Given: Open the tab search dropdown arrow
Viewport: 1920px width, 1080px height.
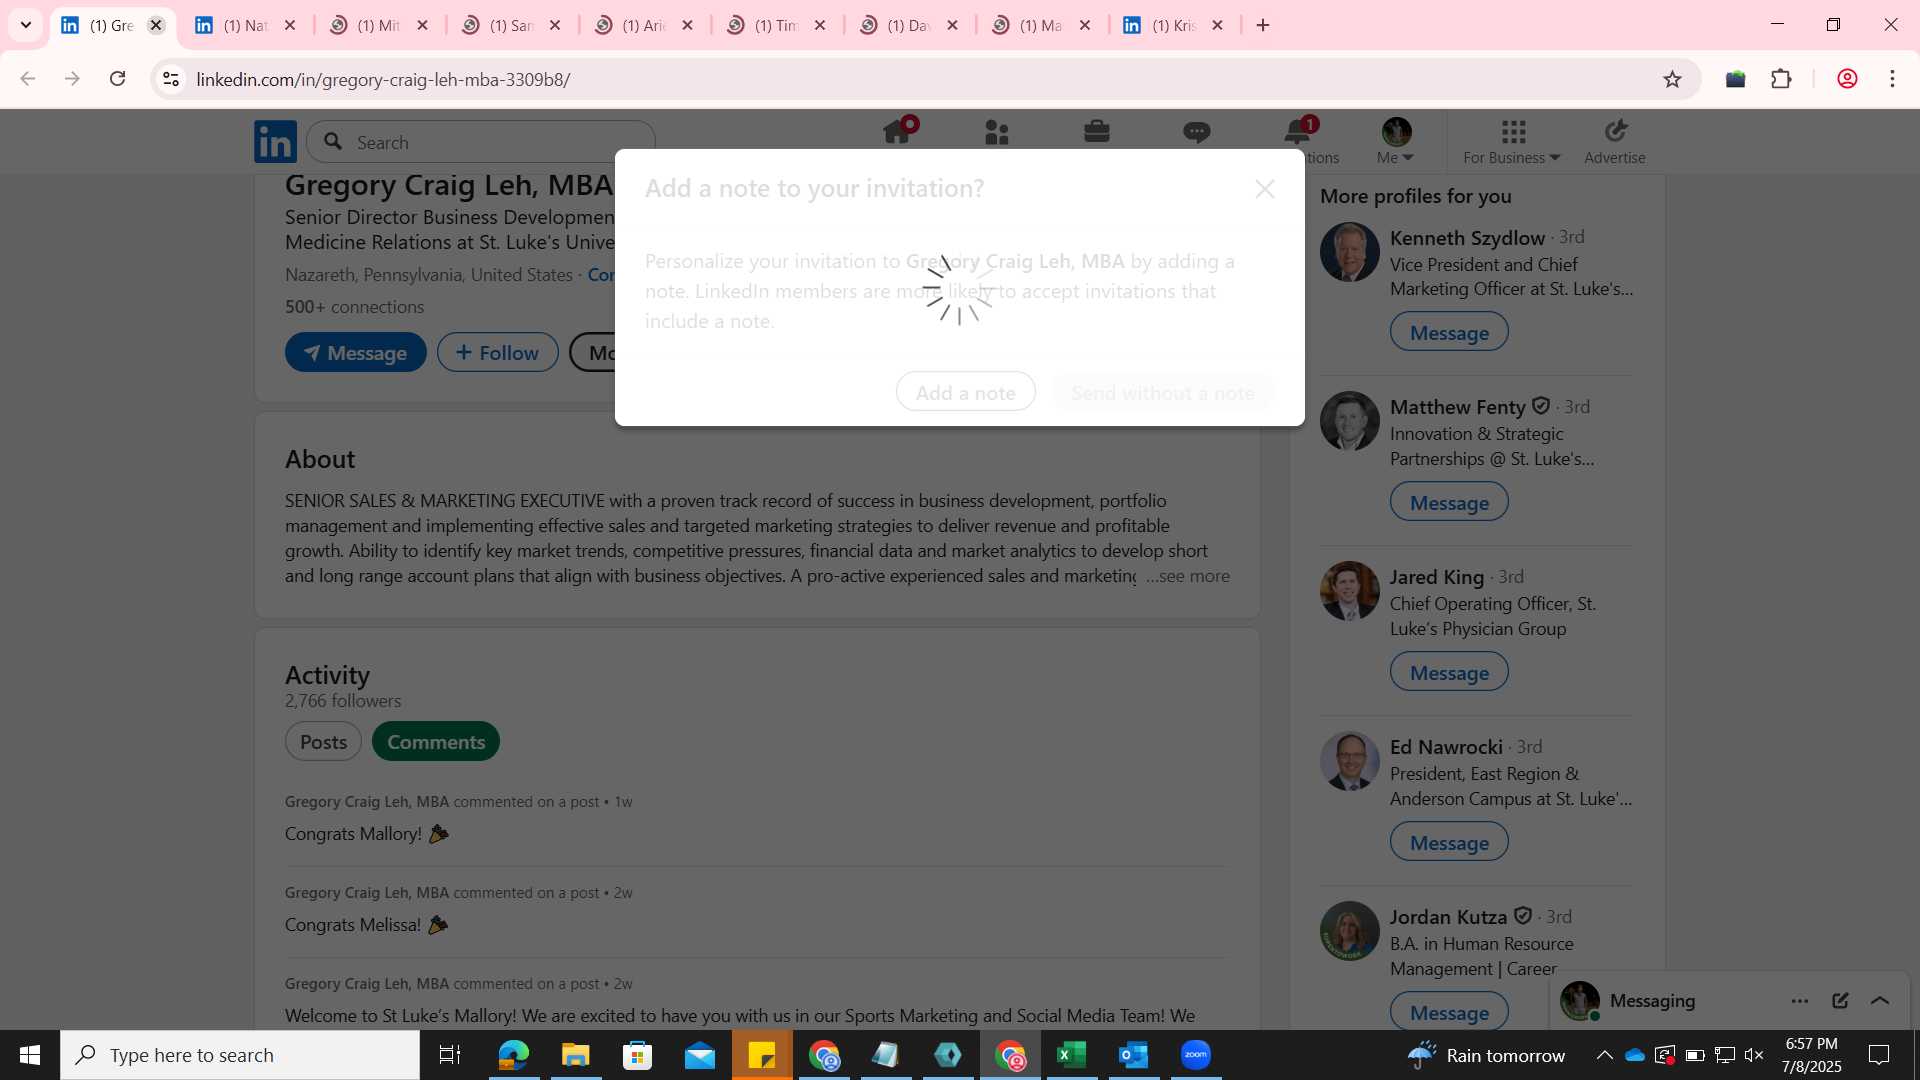Looking at the screenshot, I should coord(26,25).
